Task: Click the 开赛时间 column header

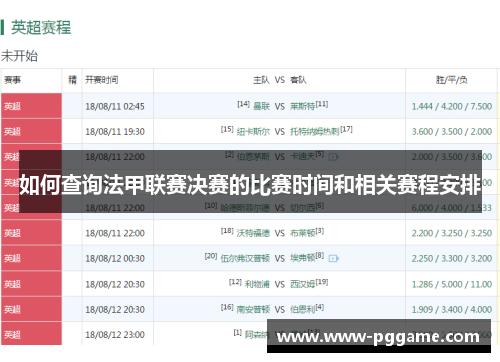Action: click(102, 80)
